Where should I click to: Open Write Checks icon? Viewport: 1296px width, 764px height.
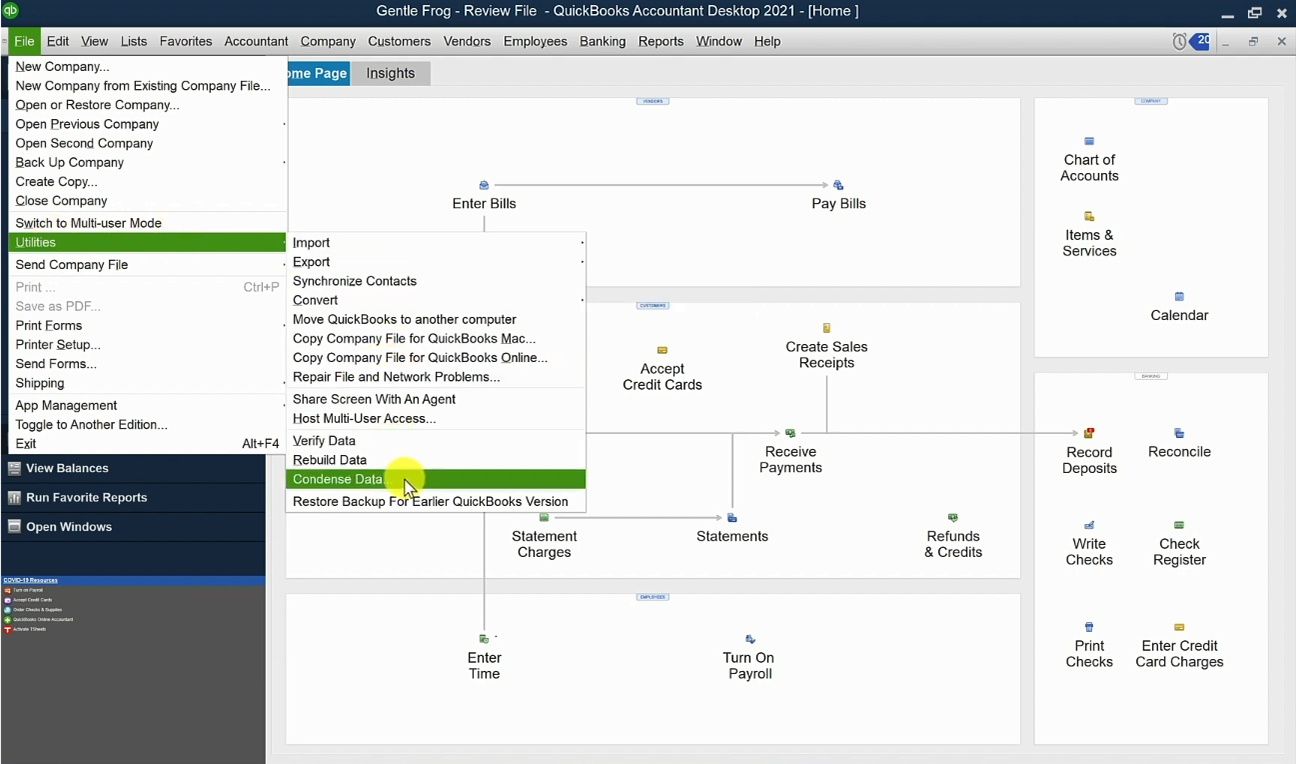coord(1089,525)
